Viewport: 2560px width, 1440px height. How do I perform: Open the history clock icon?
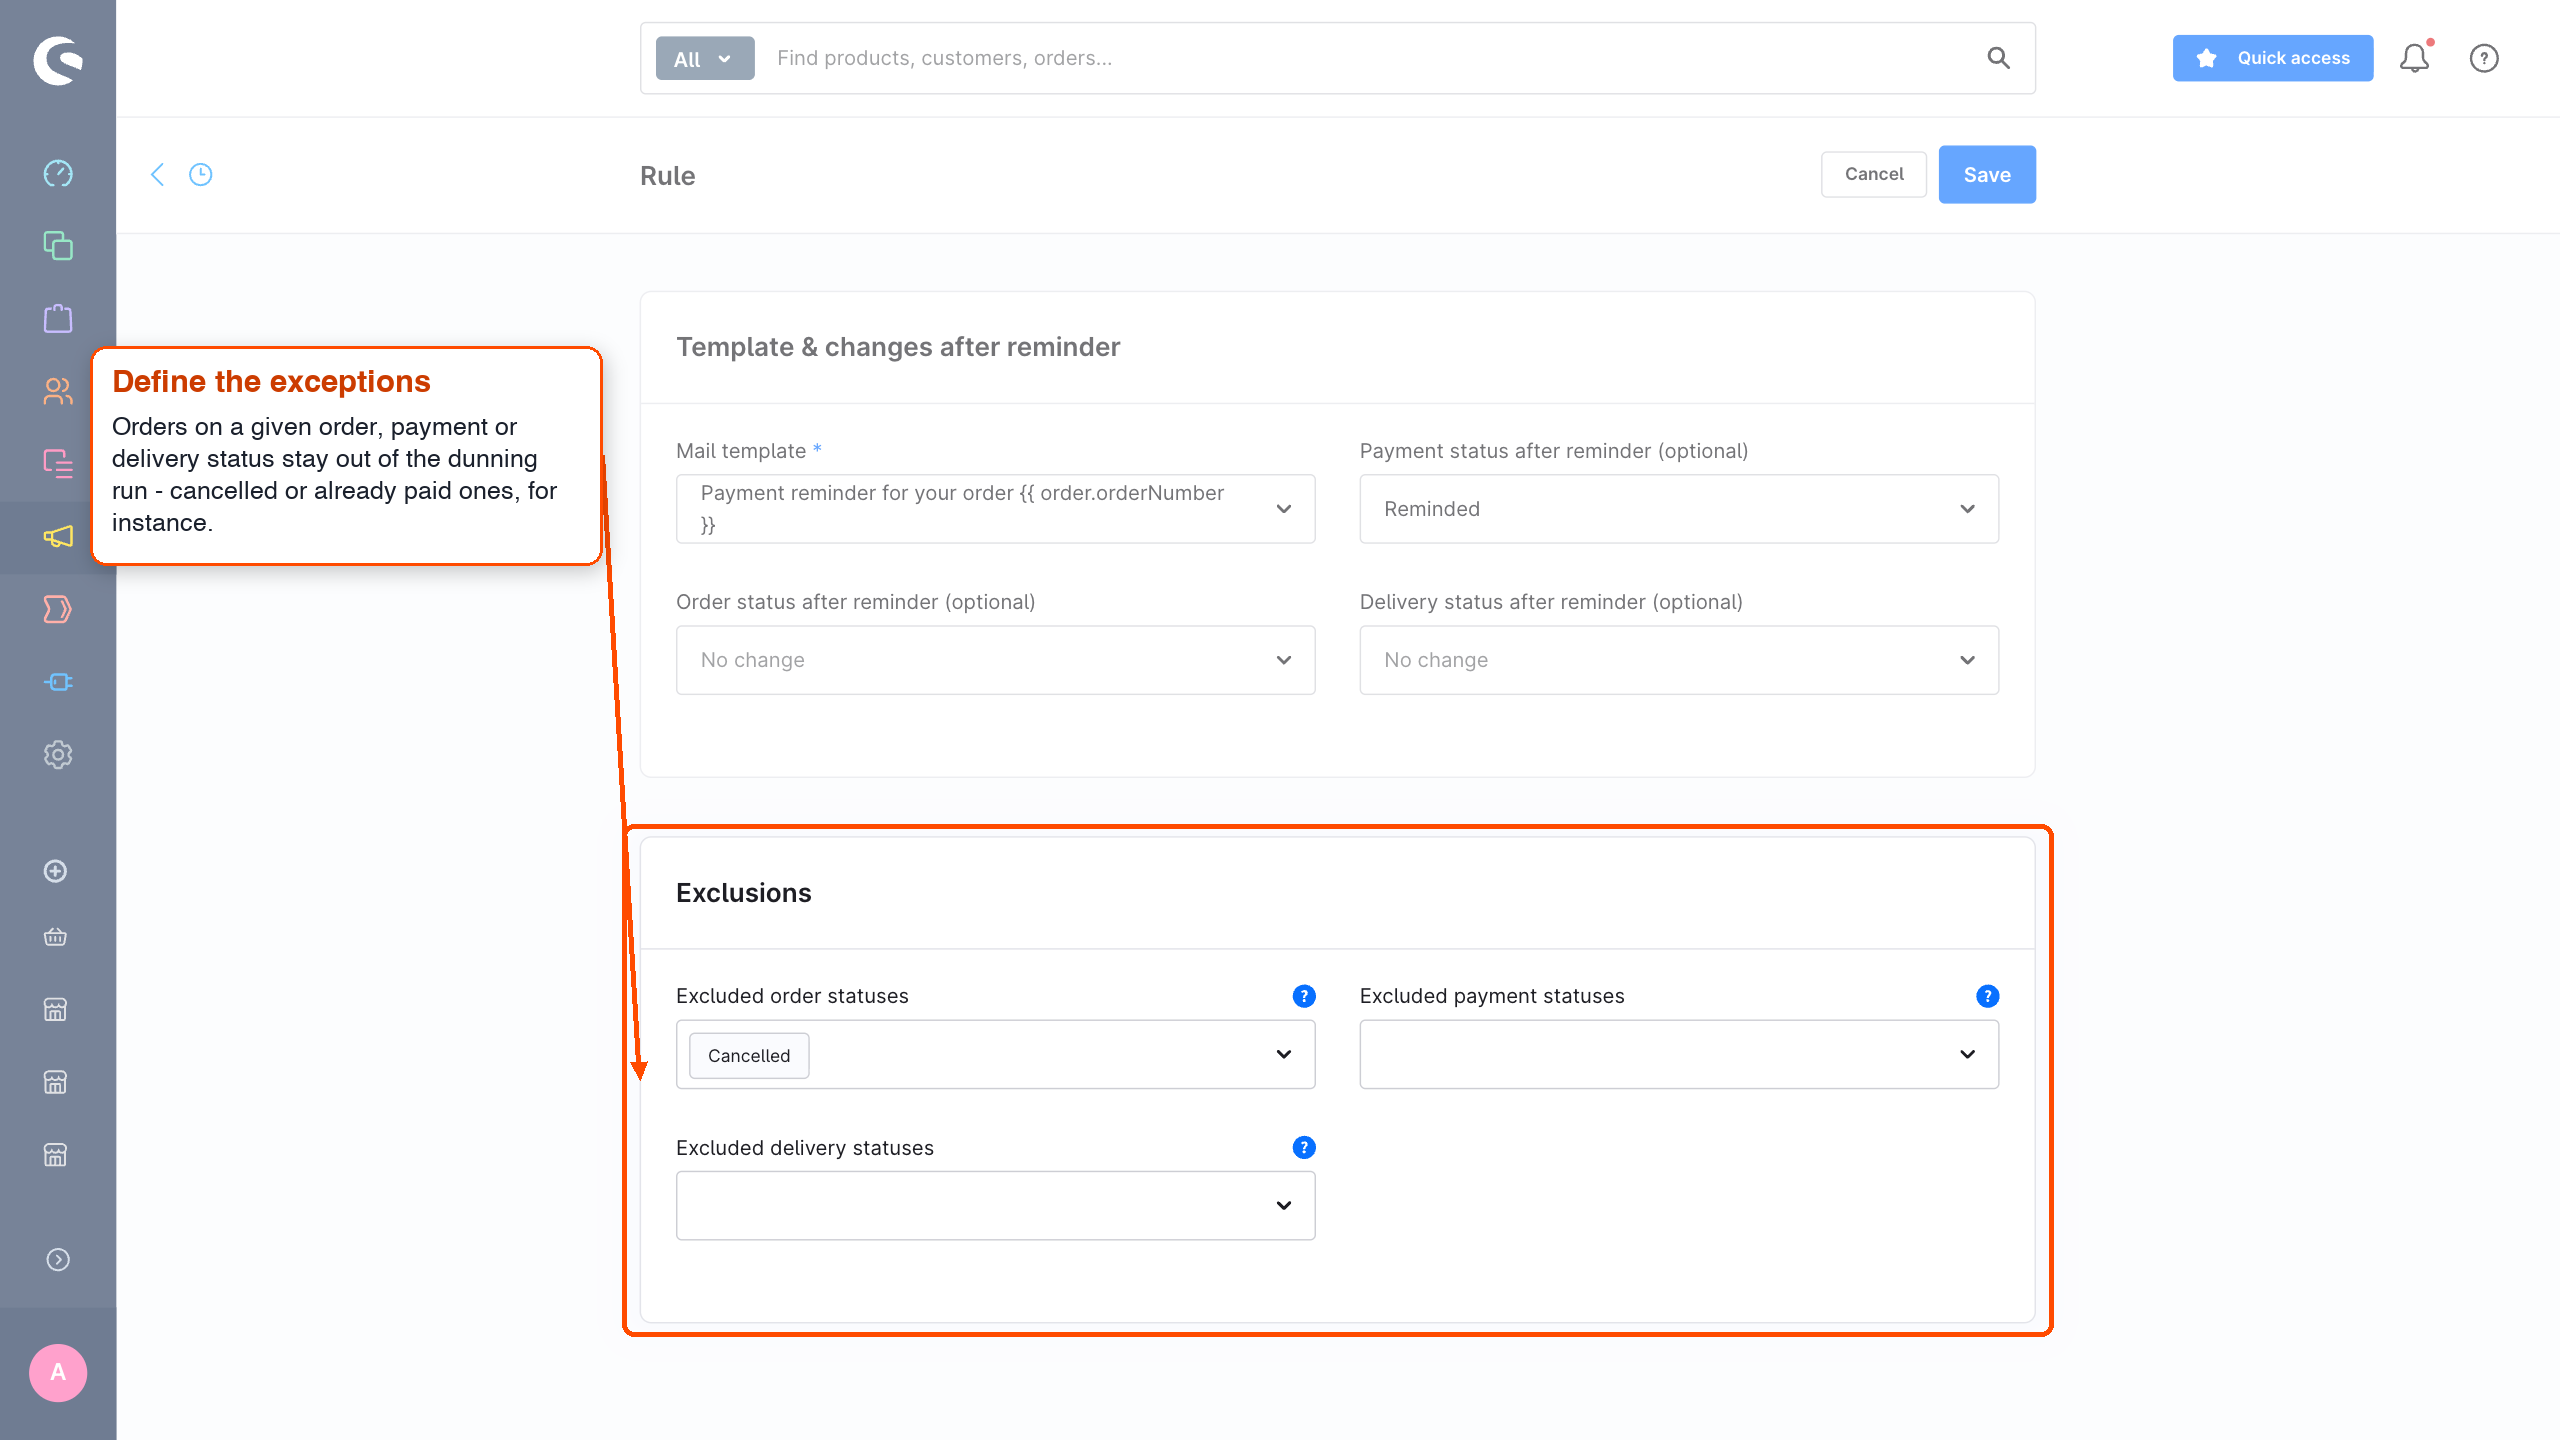[x=201, y=175]
